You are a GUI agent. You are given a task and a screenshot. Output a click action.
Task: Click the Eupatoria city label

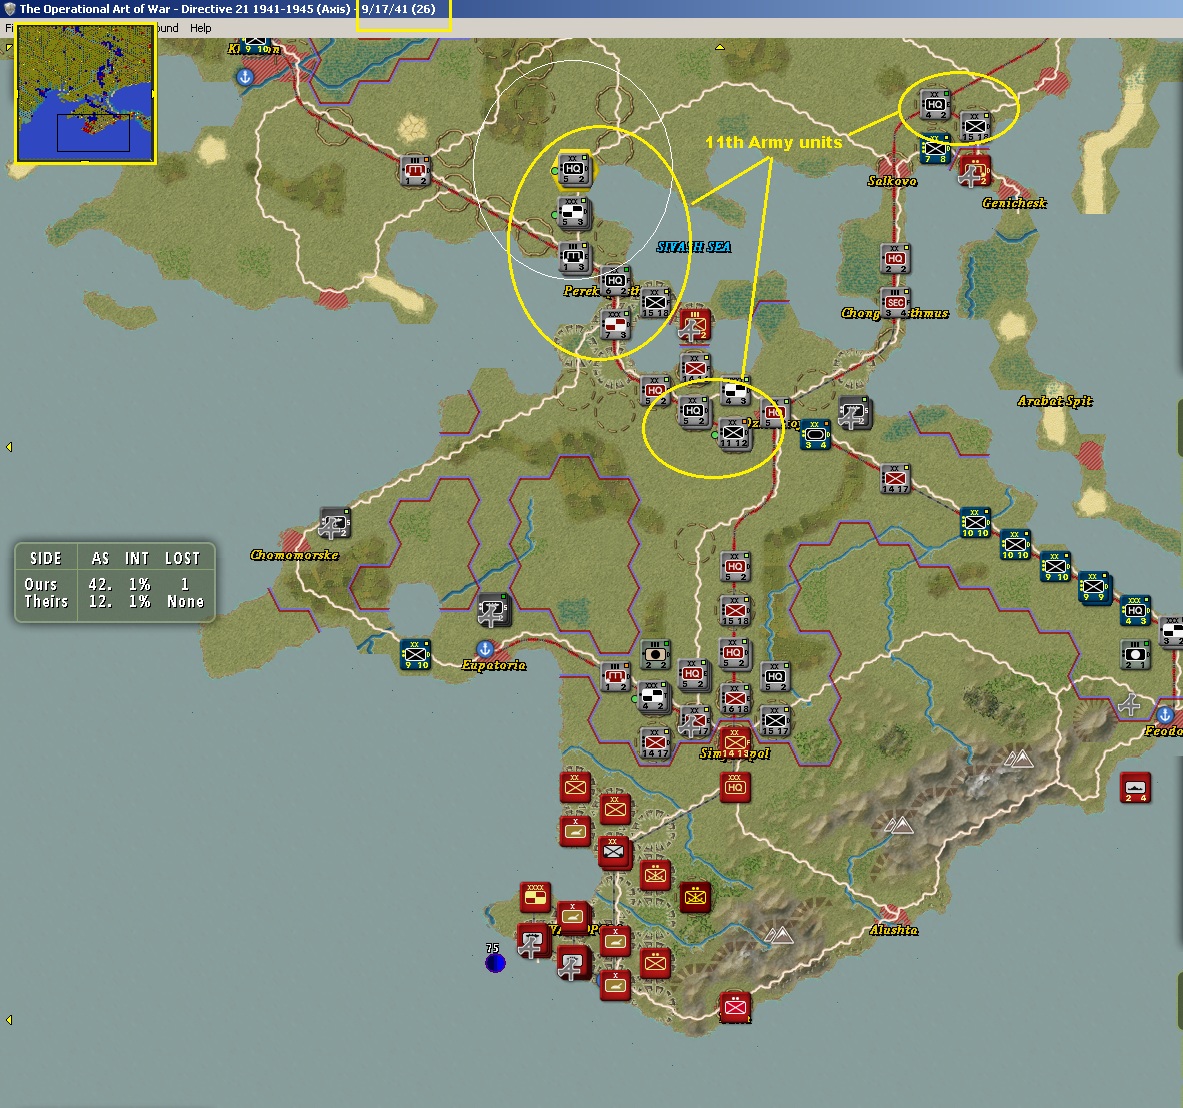[x=494, y=665]
